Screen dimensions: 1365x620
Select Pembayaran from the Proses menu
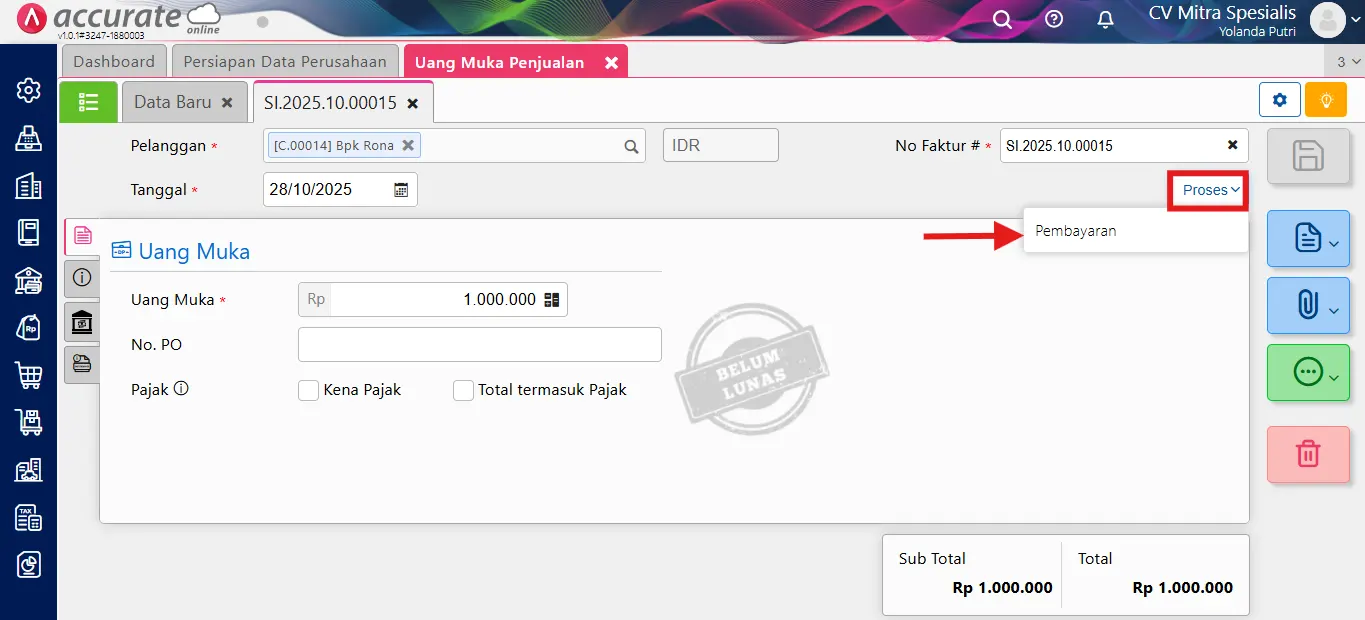click(x=1076, y=230)
